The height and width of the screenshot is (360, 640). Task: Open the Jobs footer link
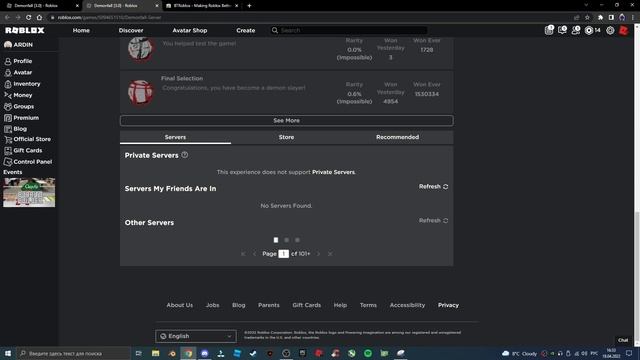click(212, 305)
